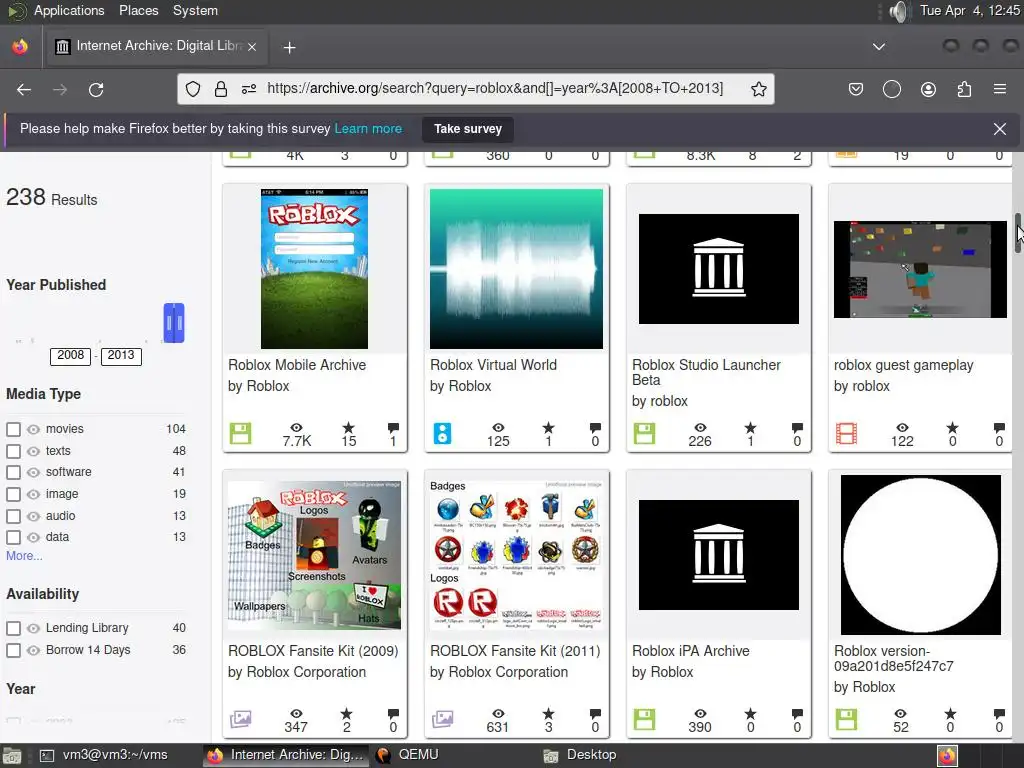The image size is (1024, 768).
Task: Toggle eye icon next to Lending Library
Action: pyautogui.click(x=33, y=628)
